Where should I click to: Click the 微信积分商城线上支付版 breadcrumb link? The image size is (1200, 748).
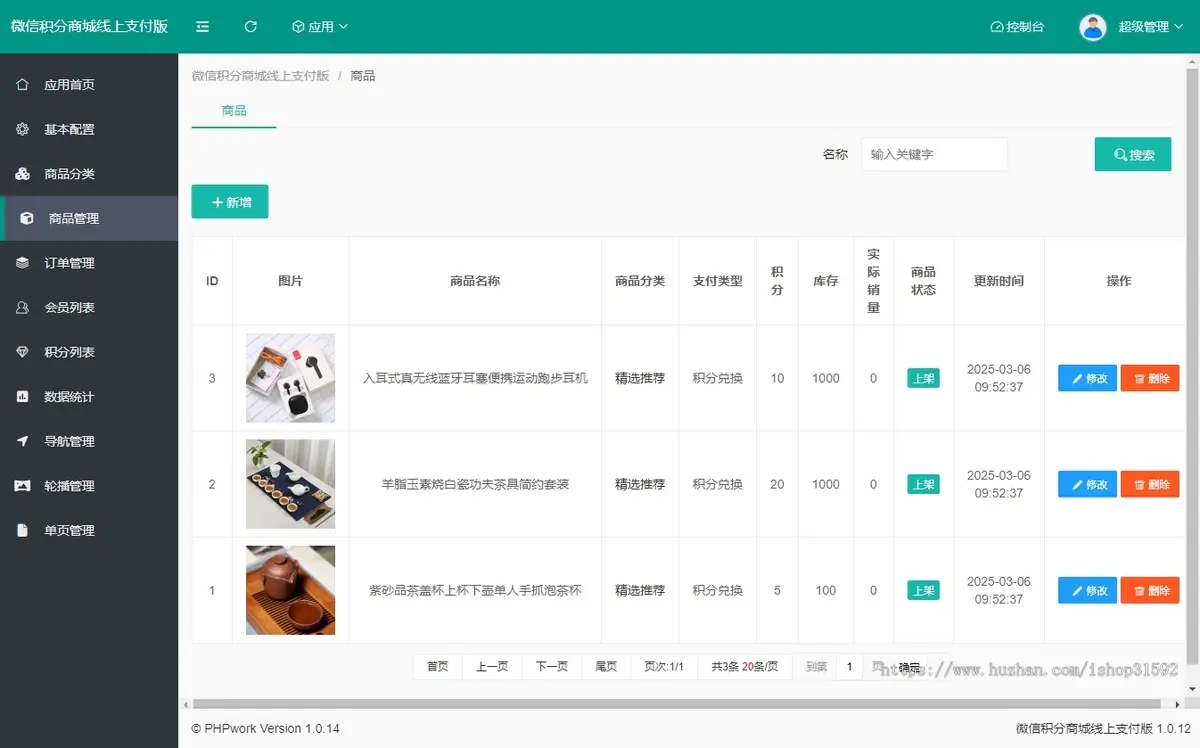pos(260,76)
